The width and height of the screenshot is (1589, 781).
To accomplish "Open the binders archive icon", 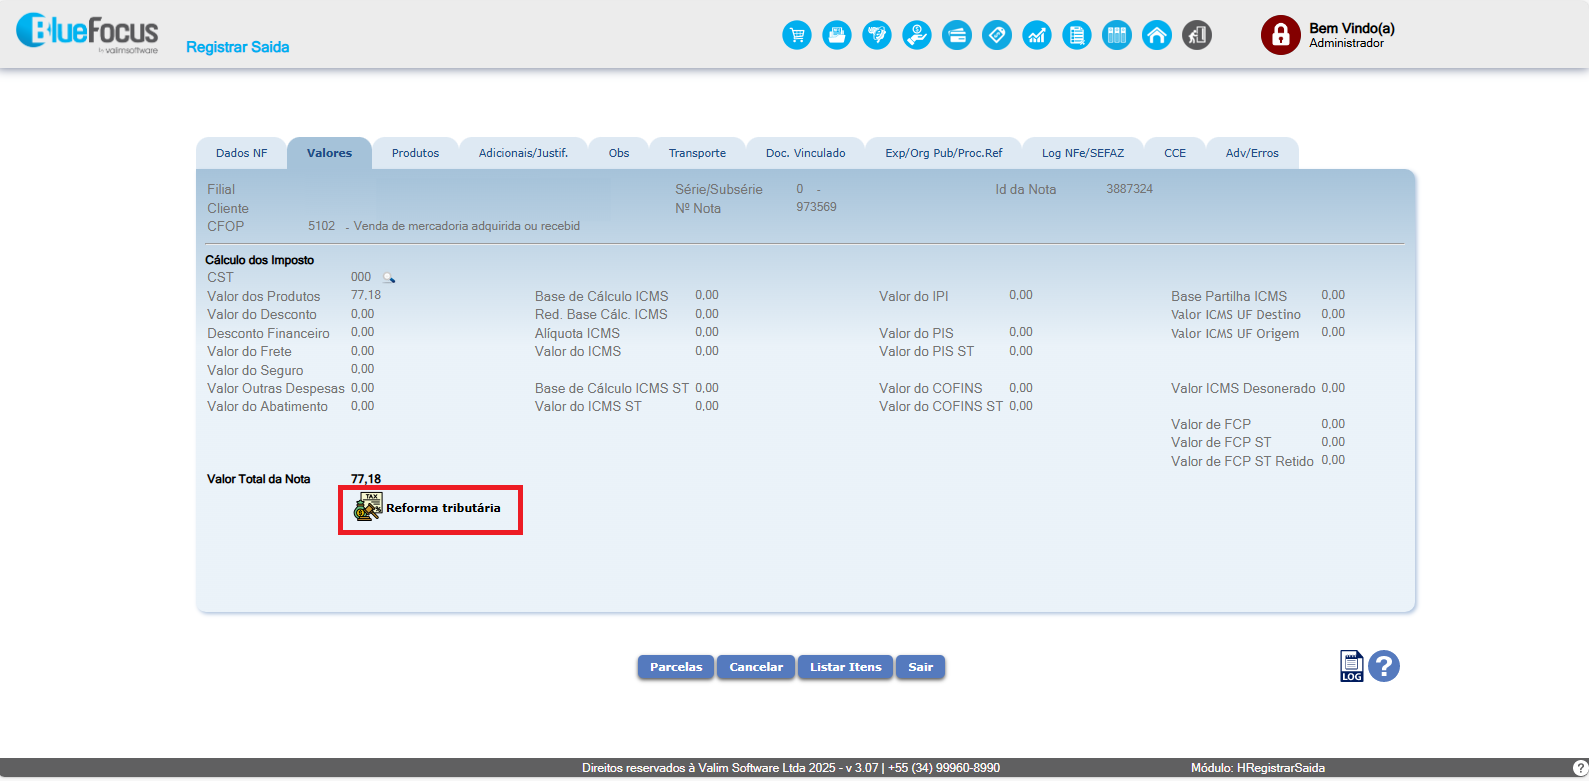I will point(1117,36).
